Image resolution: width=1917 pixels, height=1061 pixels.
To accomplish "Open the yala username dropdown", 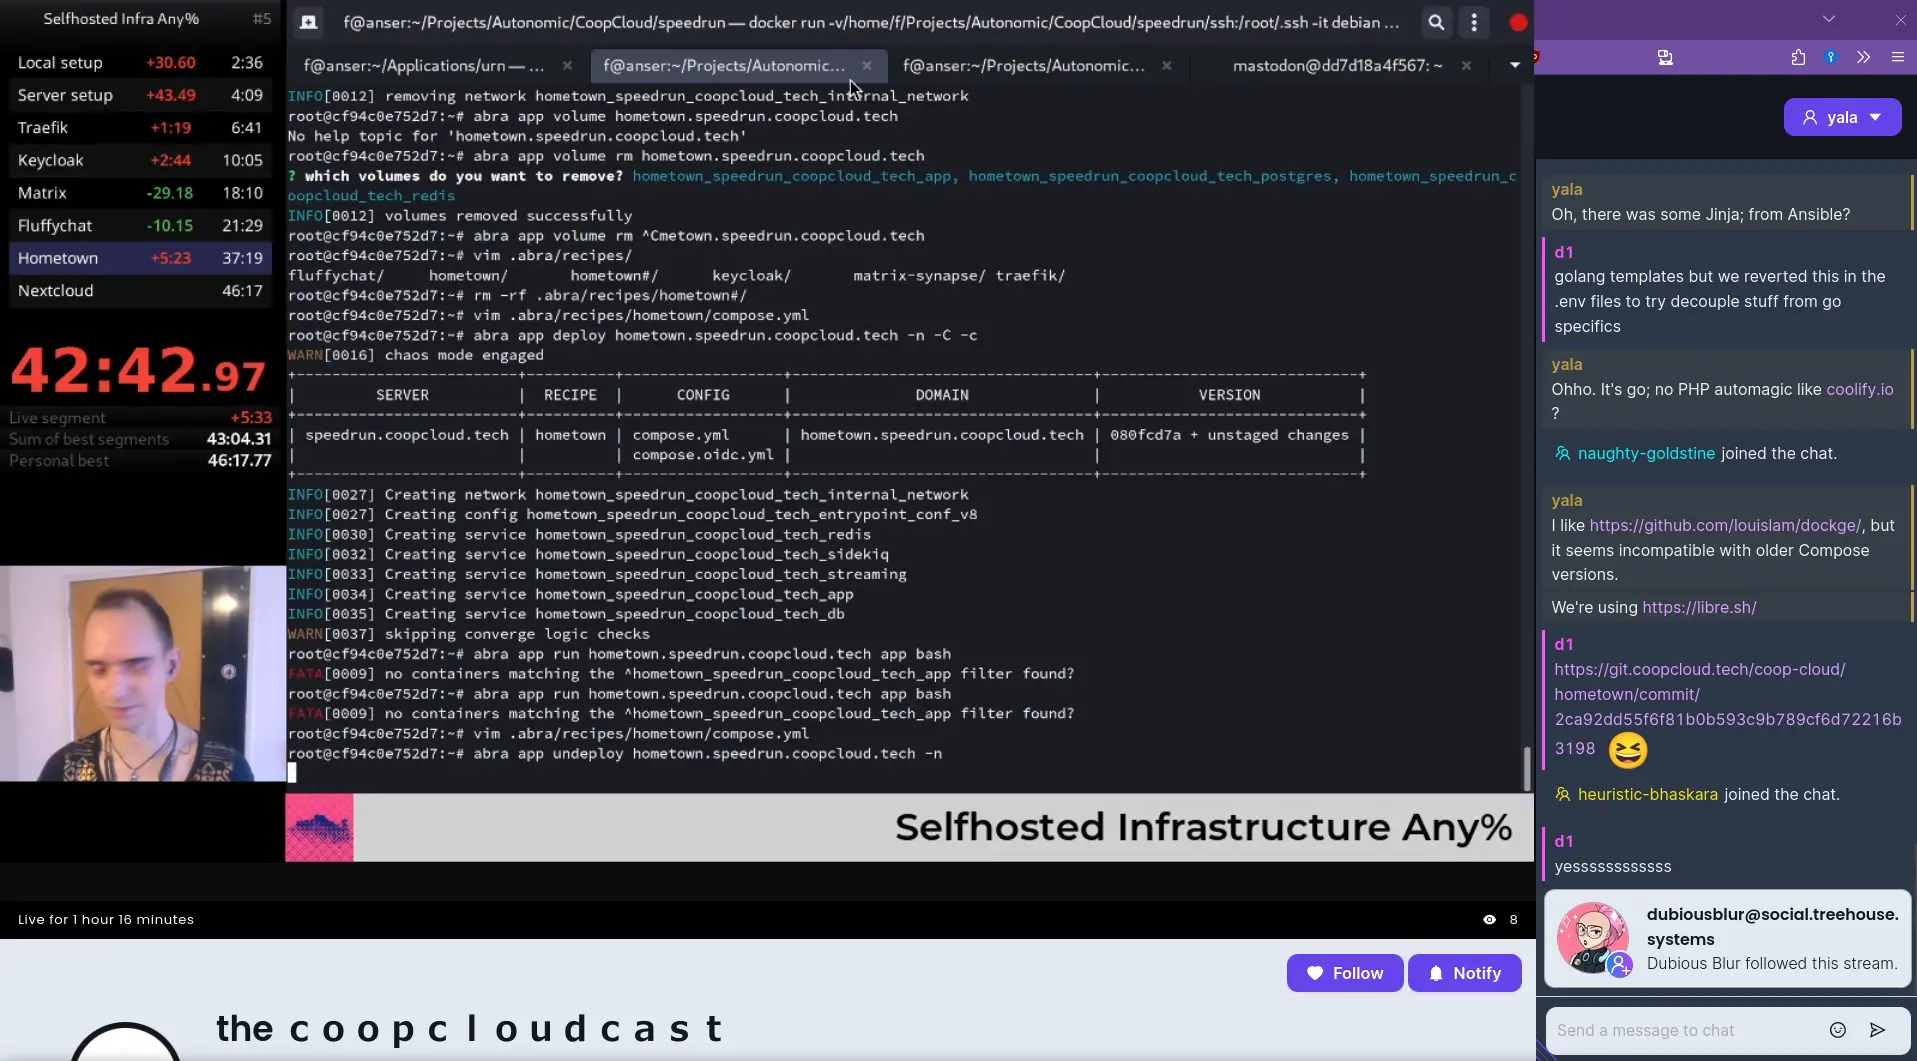I will pos(1841,117).
